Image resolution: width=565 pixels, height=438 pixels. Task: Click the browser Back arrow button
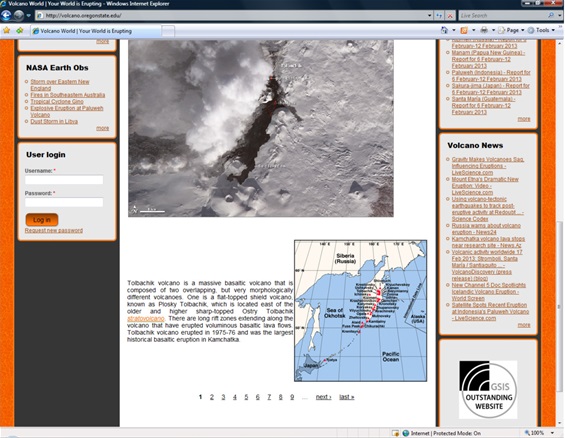pos(6,15)
